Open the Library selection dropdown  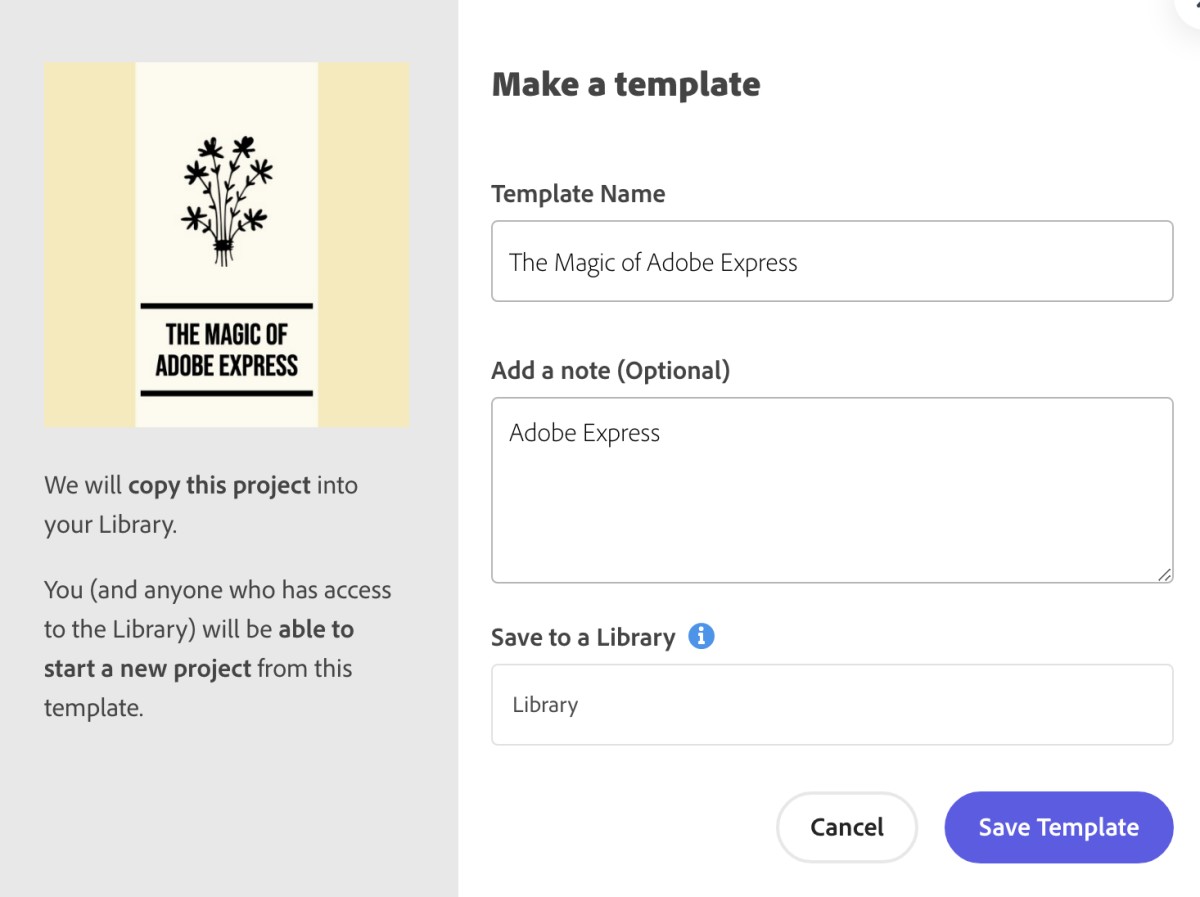832,705
